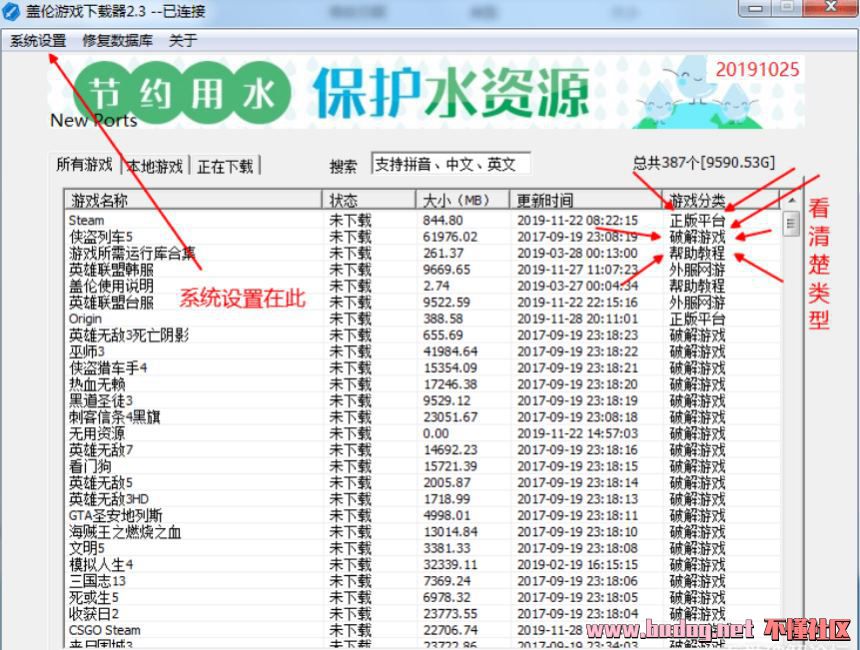Click size value 61976.02
860x650 pixels.
450,237
